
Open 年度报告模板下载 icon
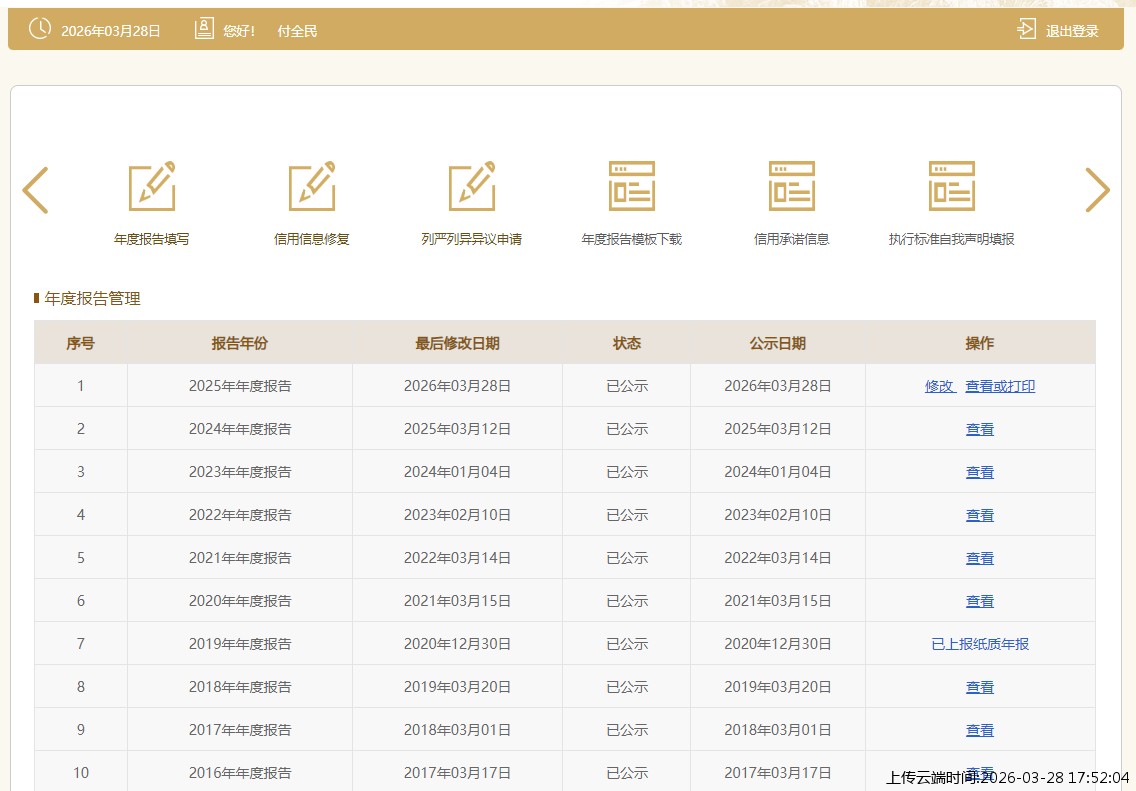tap(632, 186)
